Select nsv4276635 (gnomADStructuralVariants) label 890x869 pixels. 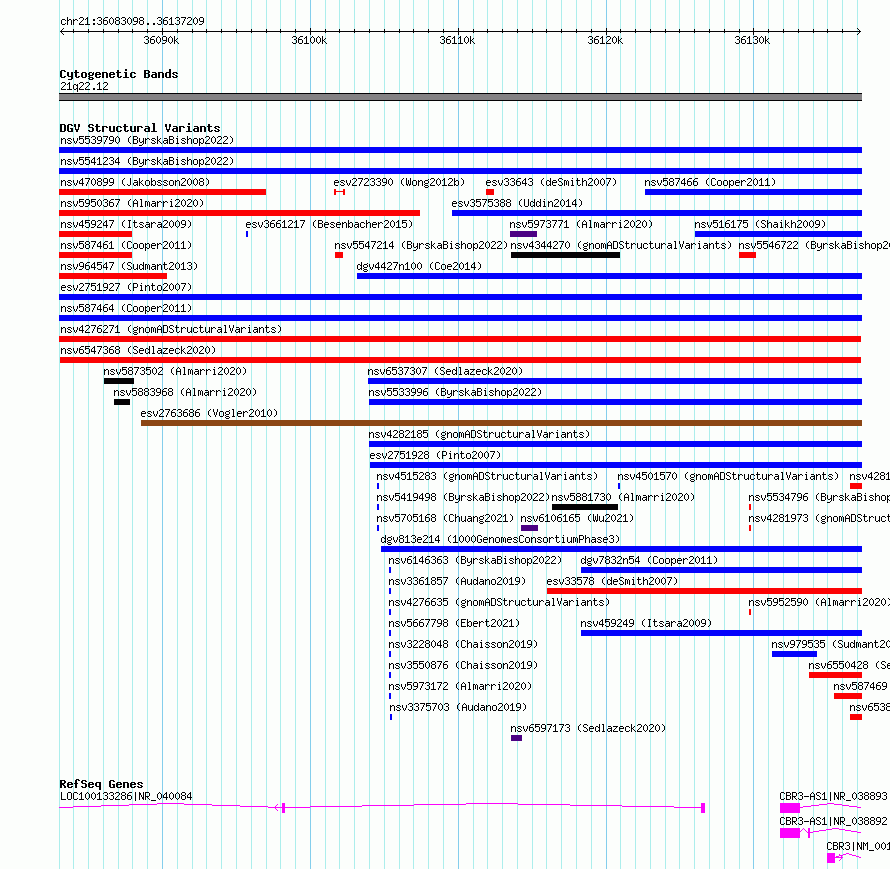(499, 602)
